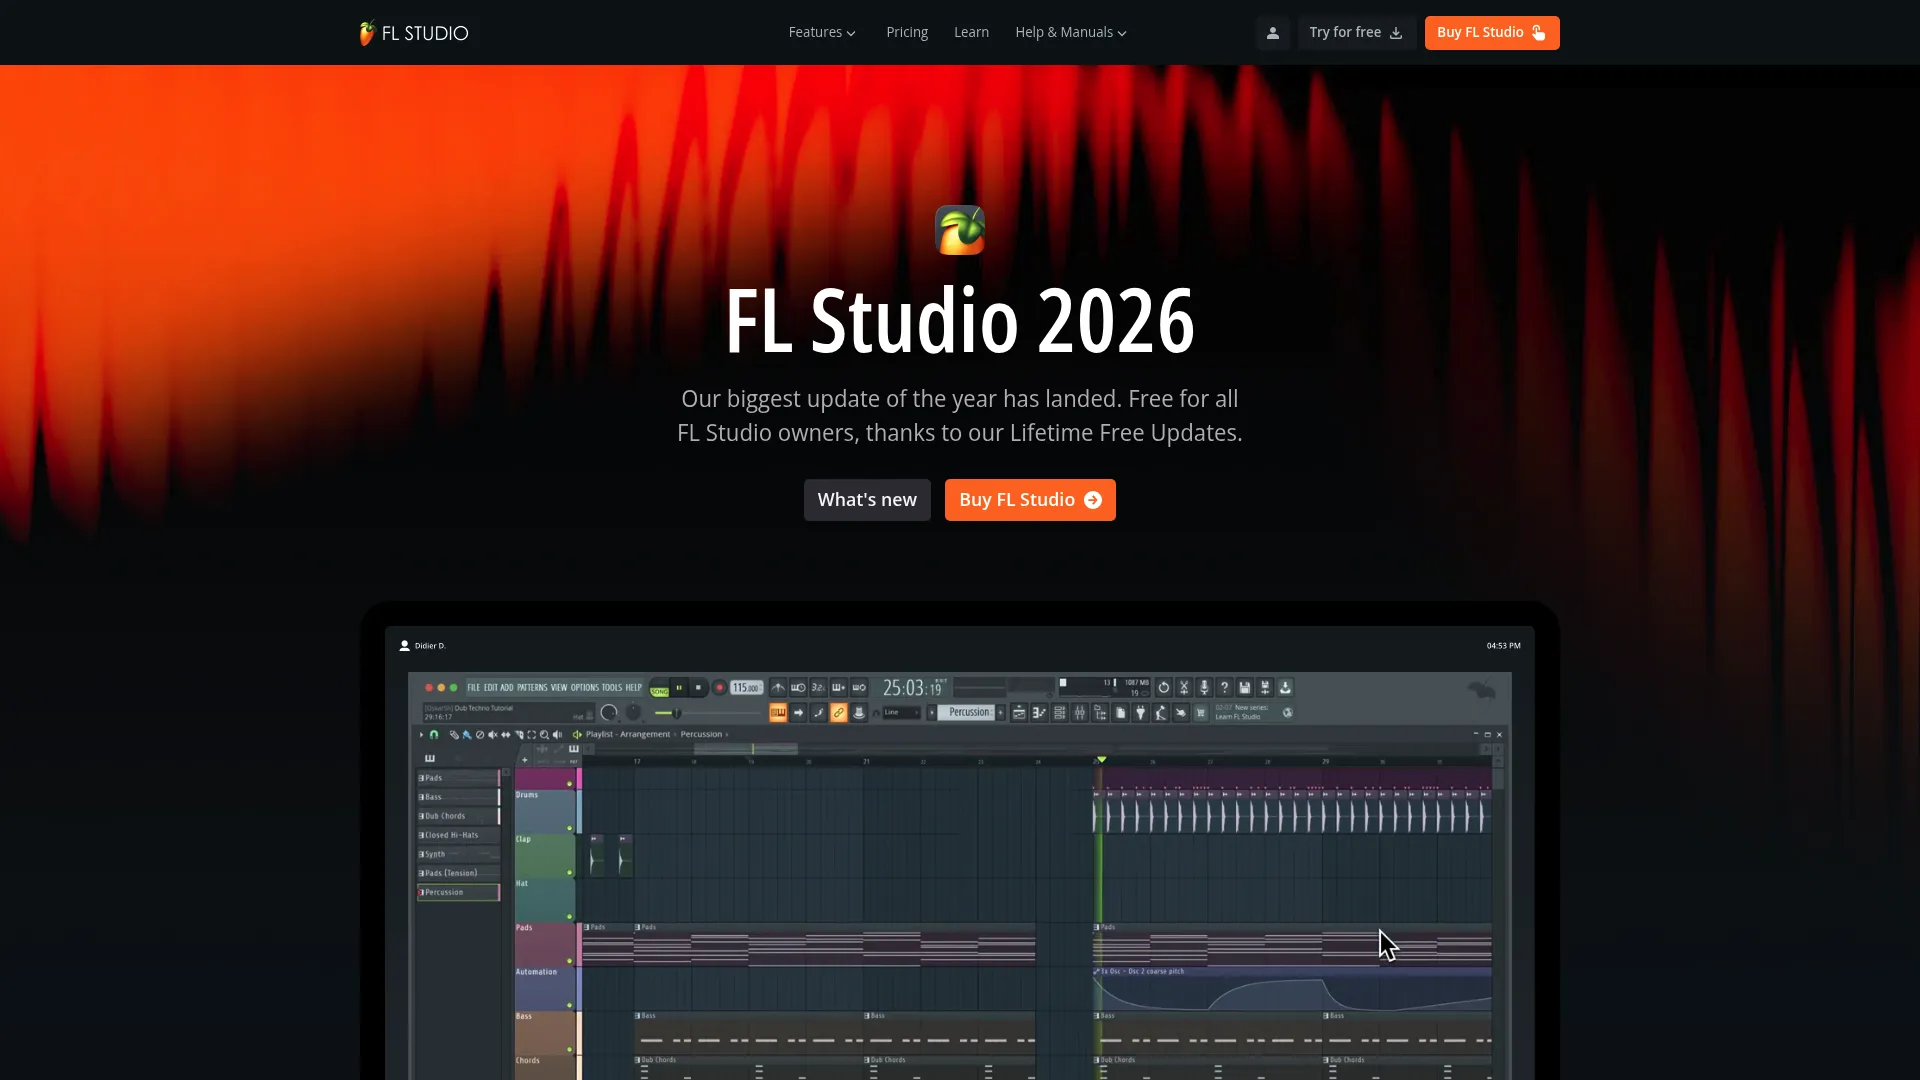Click the What's new button
Screen dimensions: 1920x1080
(867, 500)
